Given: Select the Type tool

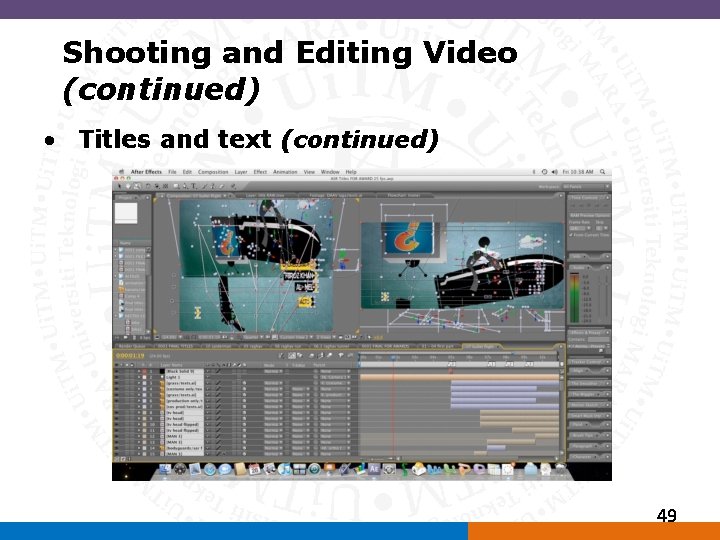Looking at the screenshot, I should coord(194,186).
